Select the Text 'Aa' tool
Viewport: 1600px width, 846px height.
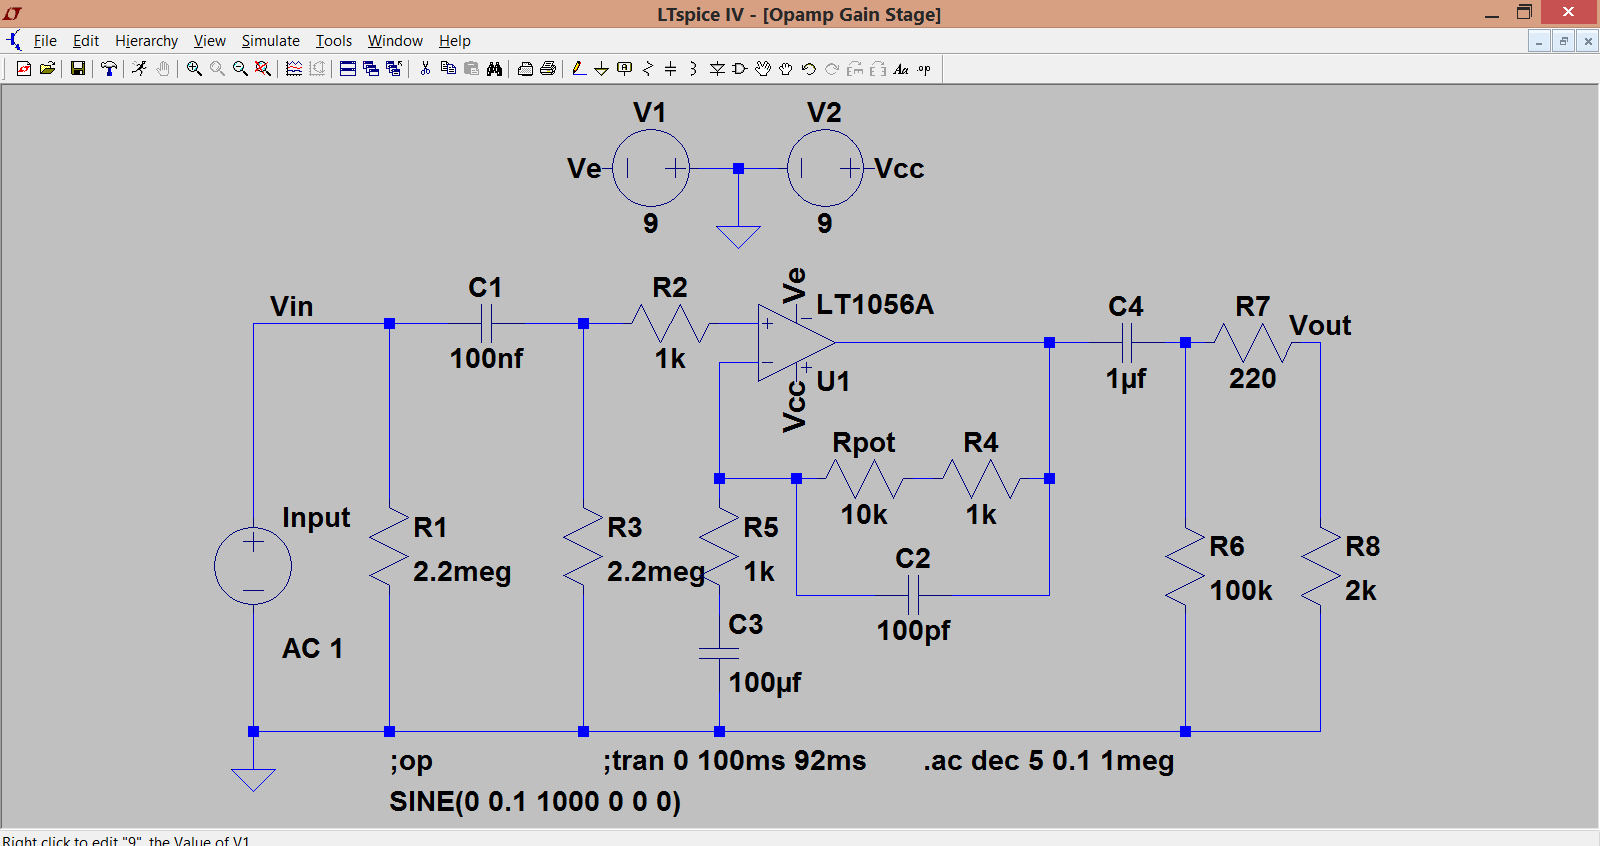coord(901,68)
